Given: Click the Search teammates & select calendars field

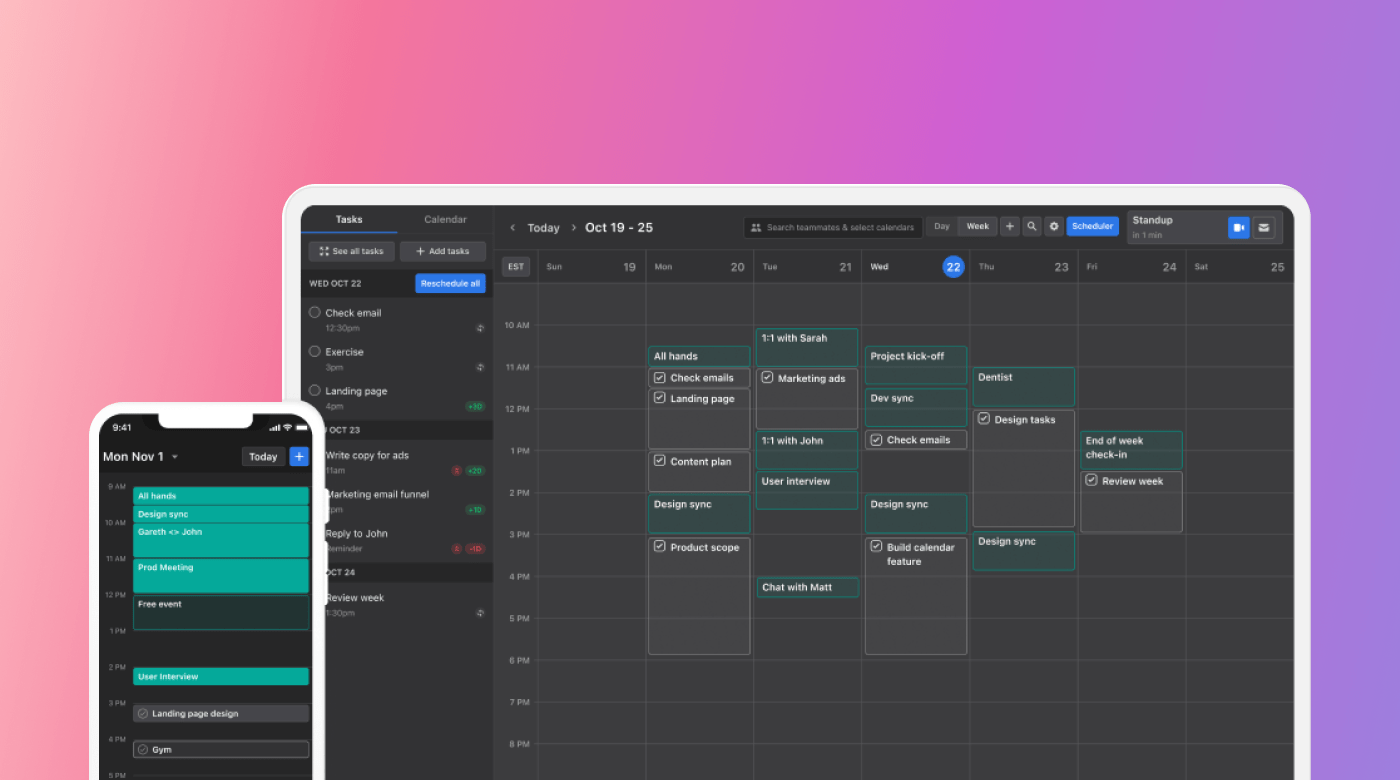Looking at the screenshot, I should (833, 228).
